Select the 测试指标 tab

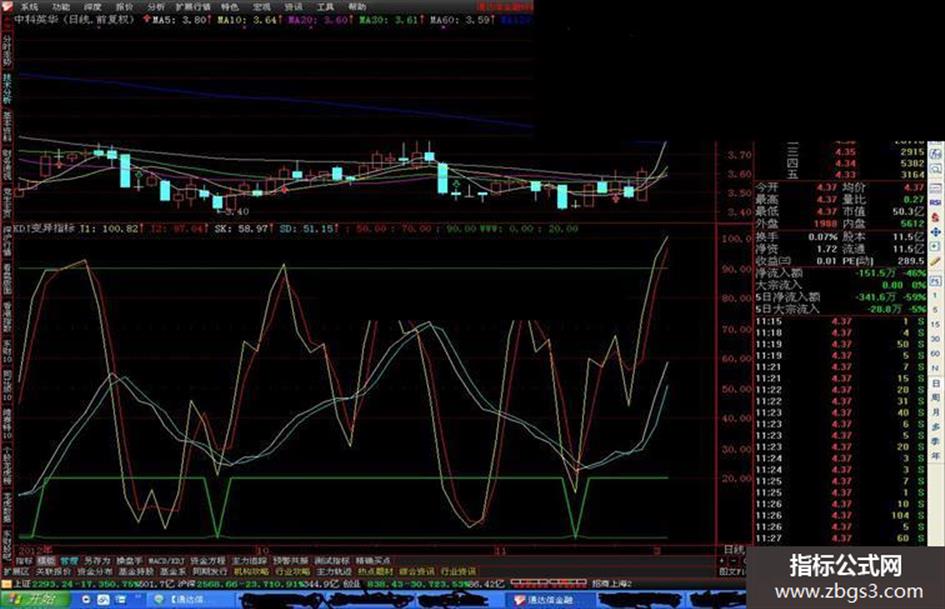[332, 561]
